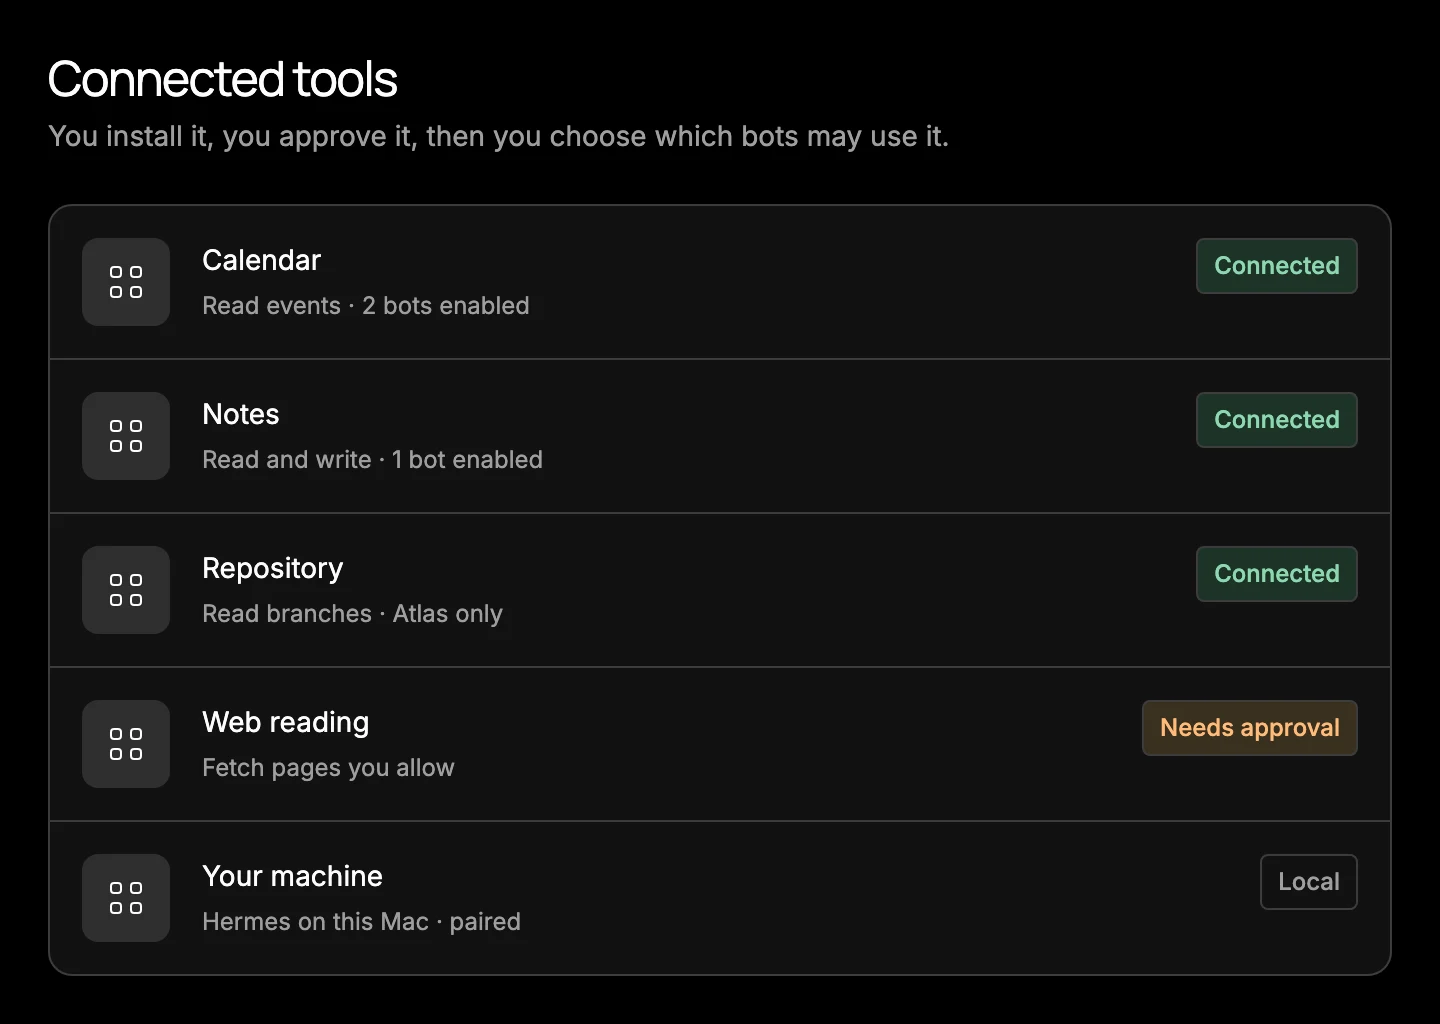Select the Your machine title

click(x=293, y=876)
